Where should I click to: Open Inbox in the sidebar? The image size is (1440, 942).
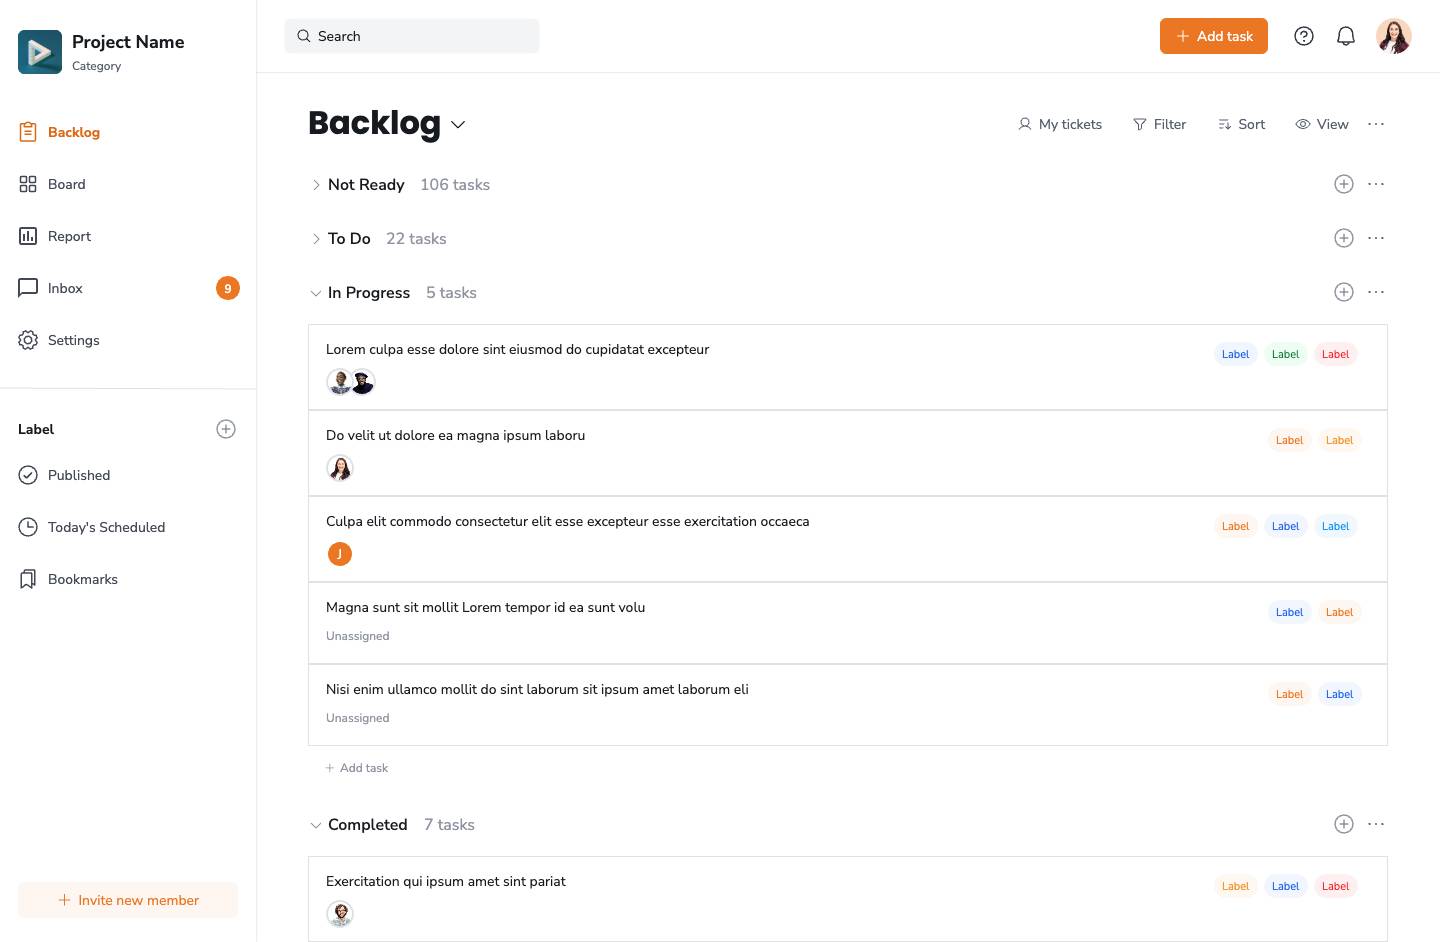pyautogui.click(x=65, y=288)
